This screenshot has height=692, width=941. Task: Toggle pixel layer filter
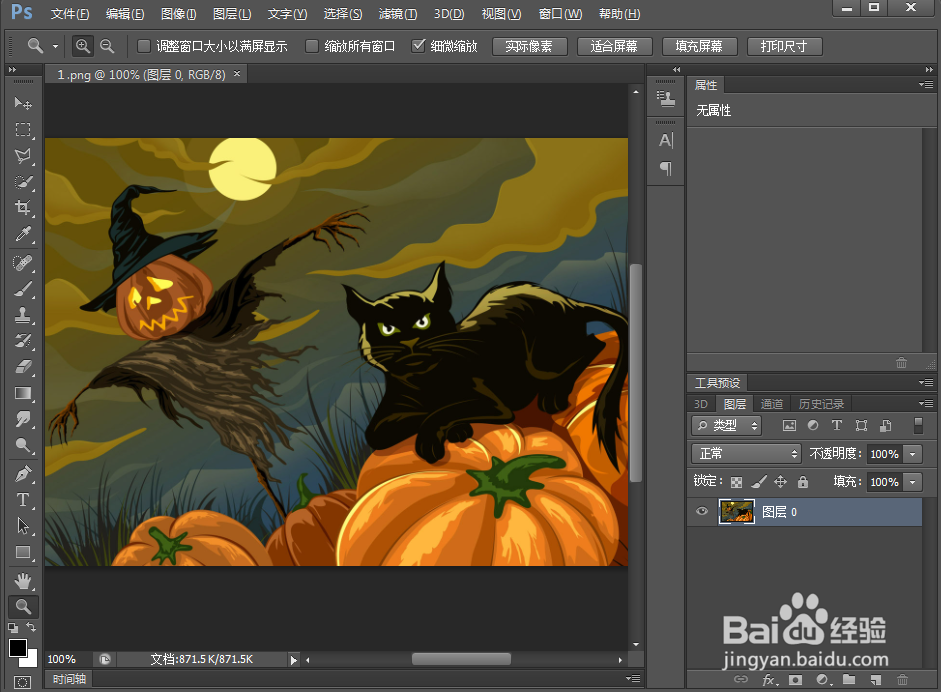(x=789, y=426)
